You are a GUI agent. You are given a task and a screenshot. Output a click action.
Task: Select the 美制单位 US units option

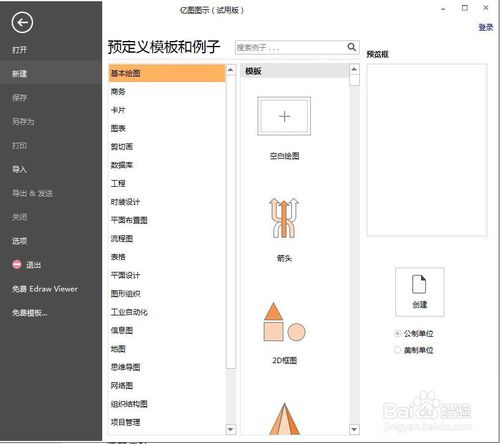click(x=397, y=350)
